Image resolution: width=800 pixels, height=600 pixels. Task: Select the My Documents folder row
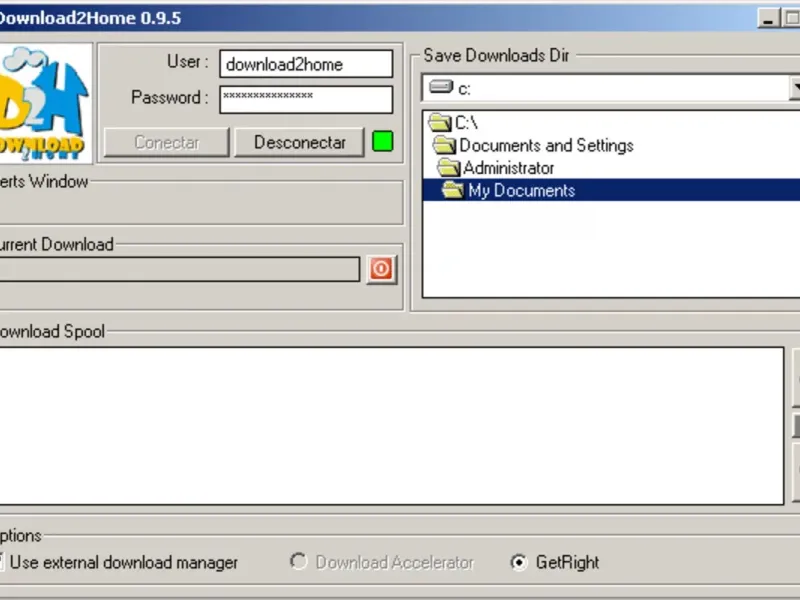pyautogui.click(x=611, y=190)
